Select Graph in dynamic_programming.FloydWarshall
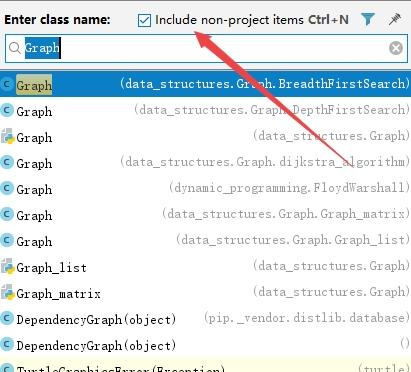Screen dimensions: 411x372 tap(205, 188)
